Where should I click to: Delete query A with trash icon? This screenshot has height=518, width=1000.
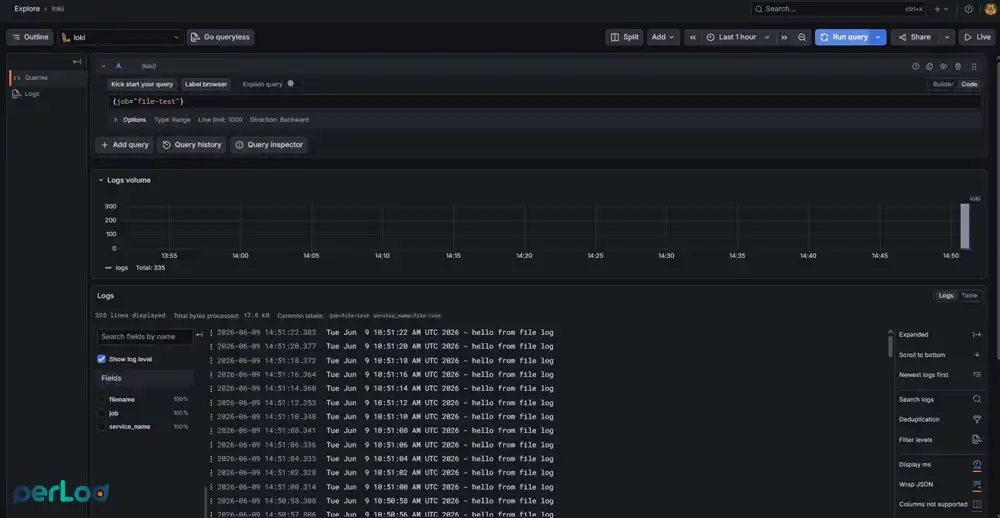pyautogui.click(x=958, y=66)
